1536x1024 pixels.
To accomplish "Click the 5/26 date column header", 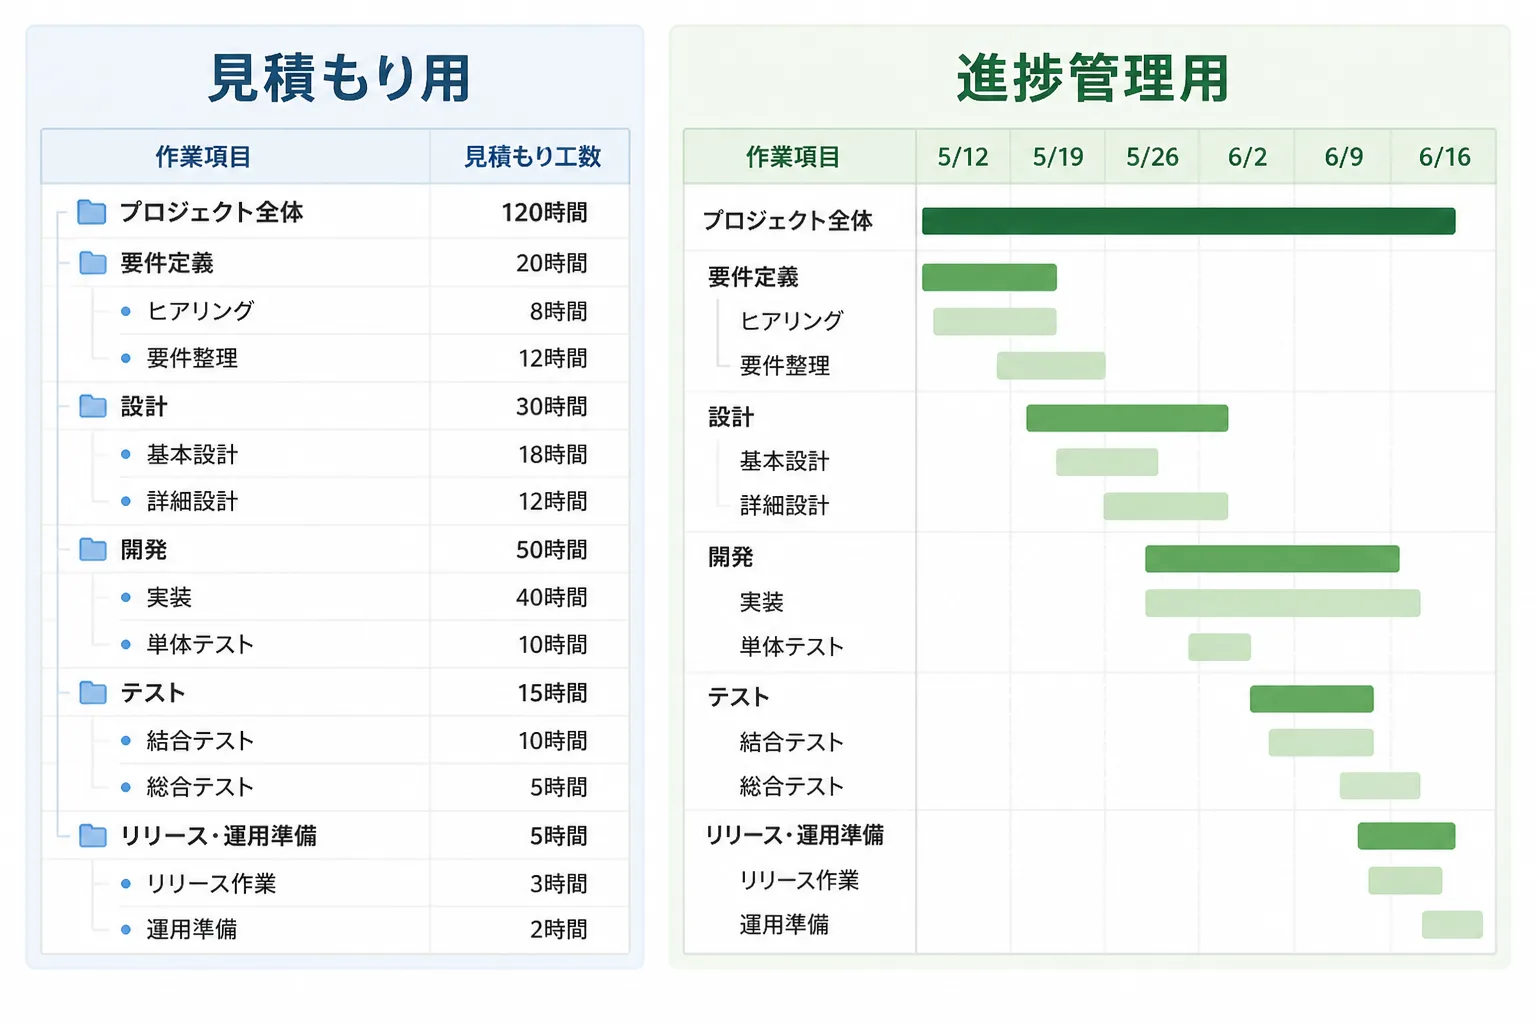I will click(x=1152, y=157).
